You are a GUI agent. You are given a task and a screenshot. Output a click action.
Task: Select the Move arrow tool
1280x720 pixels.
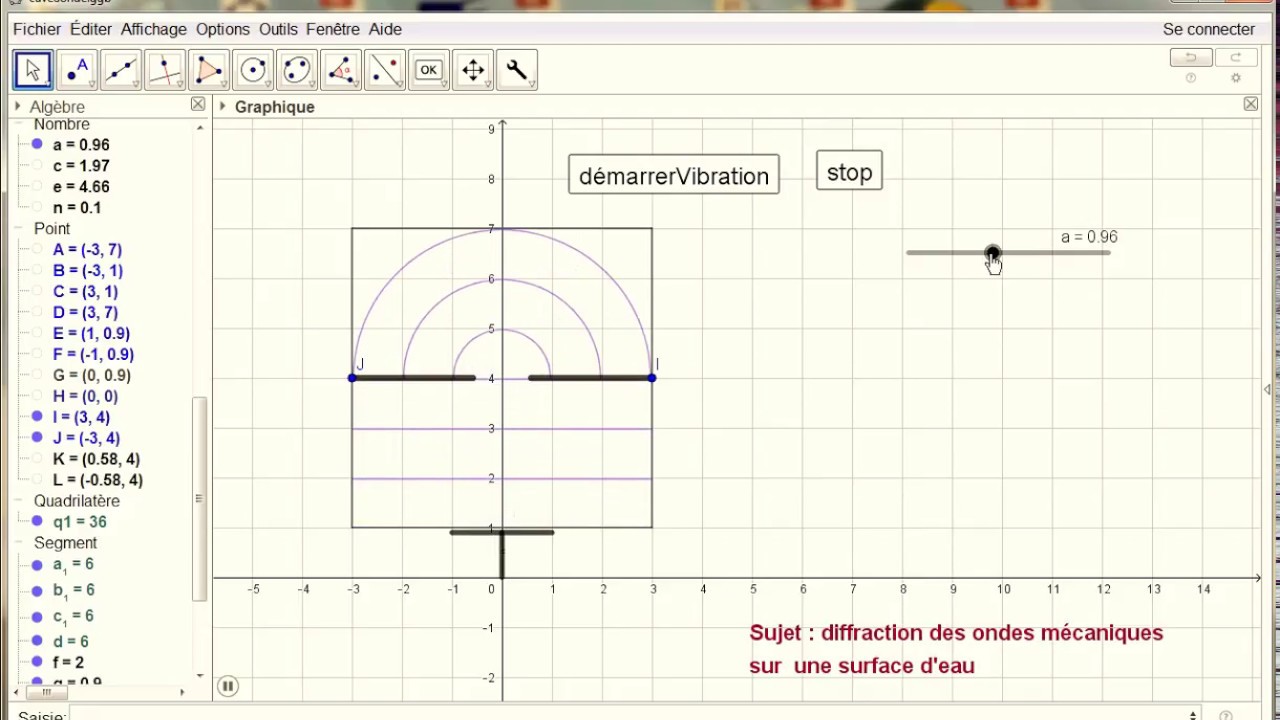(x=33, y=70)
